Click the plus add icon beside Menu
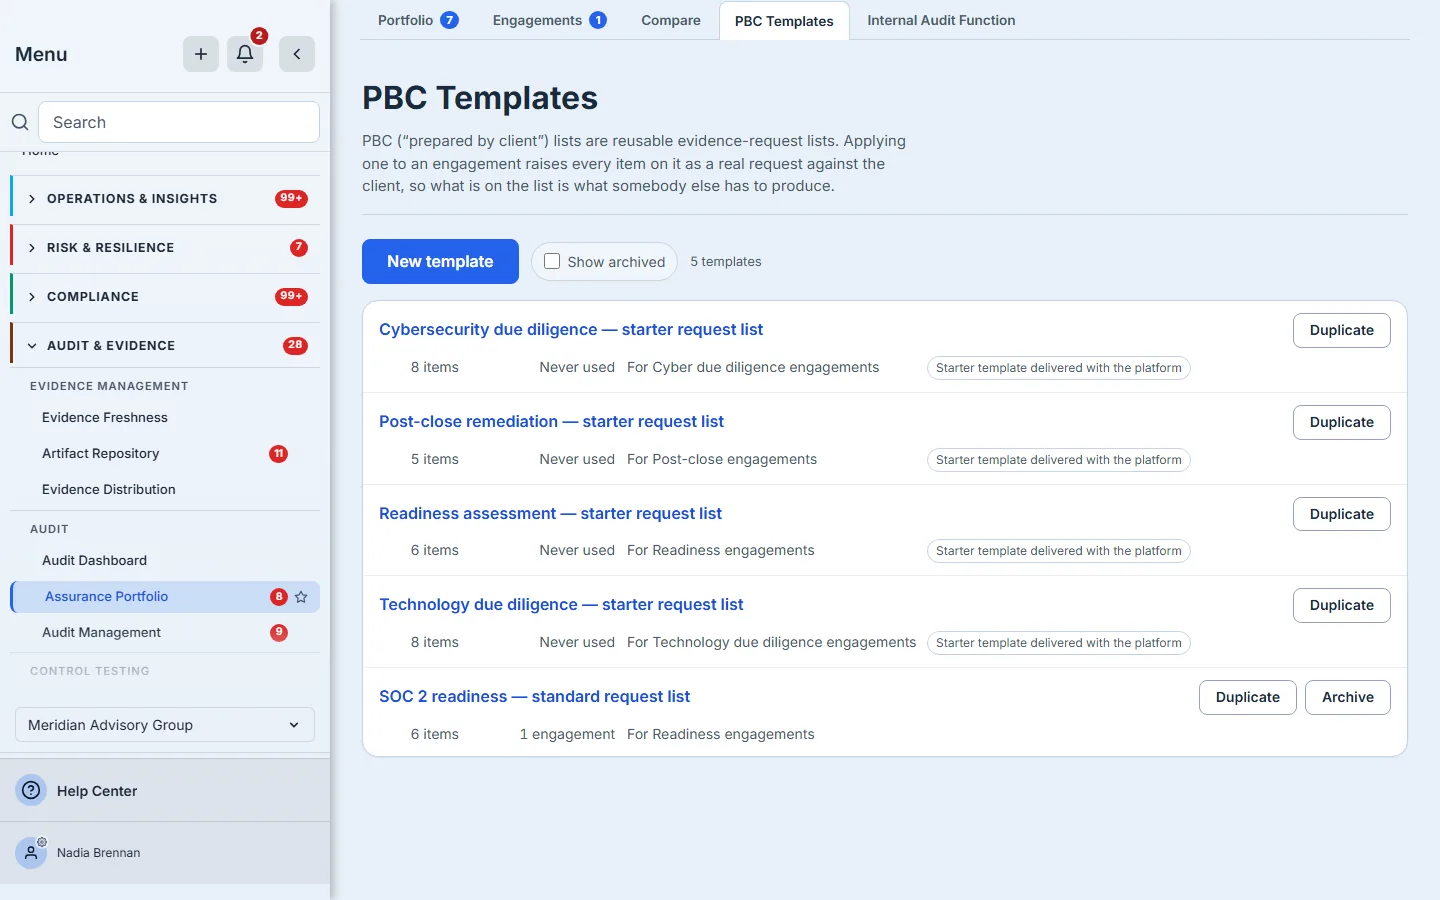Screen dimensions: 1440x900 click(201, 54)
